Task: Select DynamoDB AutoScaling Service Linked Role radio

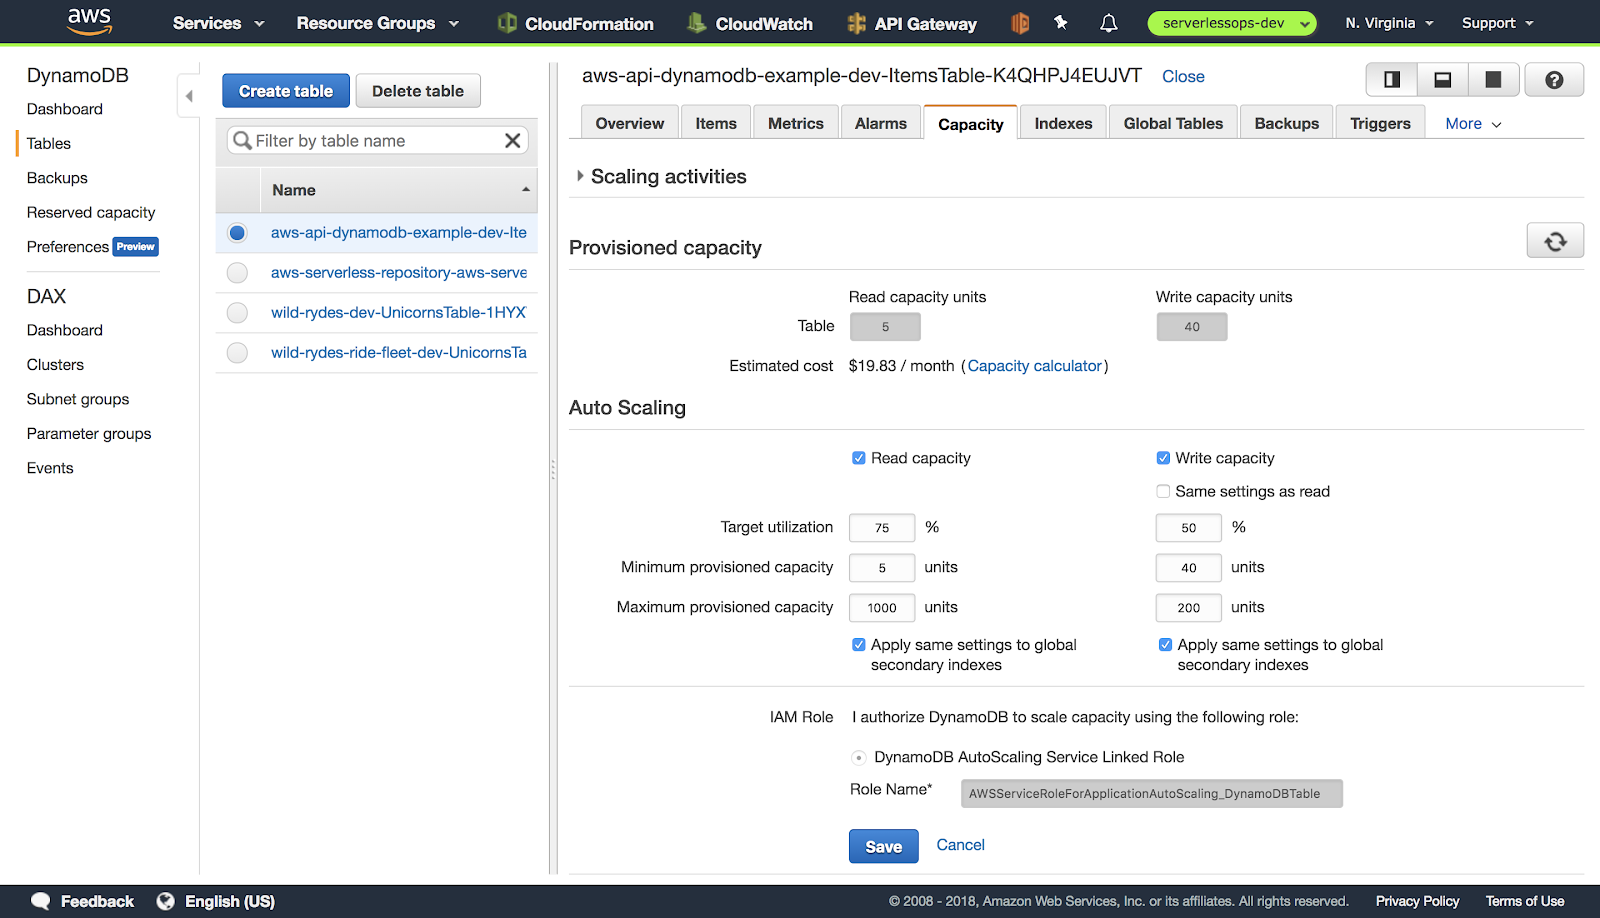Action: (859, 758)
